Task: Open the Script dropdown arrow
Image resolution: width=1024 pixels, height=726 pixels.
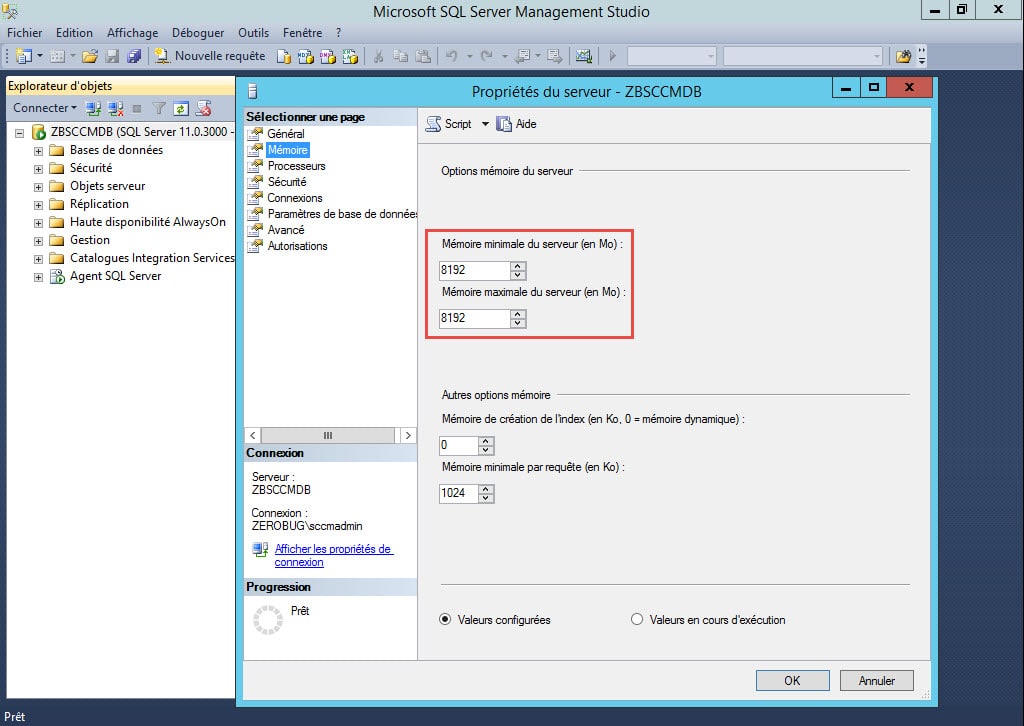Action: point(485,124)
